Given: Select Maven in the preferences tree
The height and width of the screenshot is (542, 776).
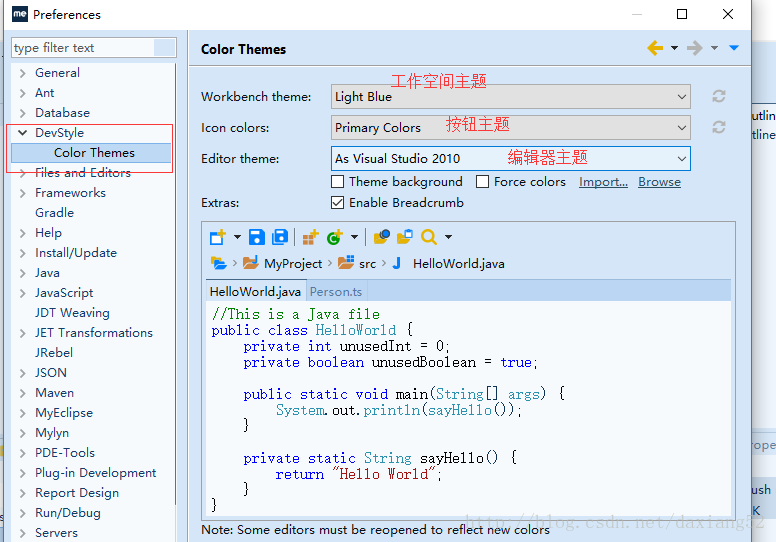Looking at the screenshot, I should pyautogui.click(x=54, y=393).
